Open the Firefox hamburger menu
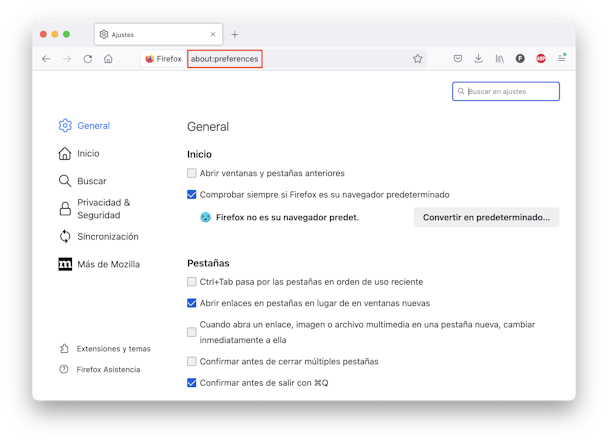Screen dimensions: 608x443 pos(561,58)
